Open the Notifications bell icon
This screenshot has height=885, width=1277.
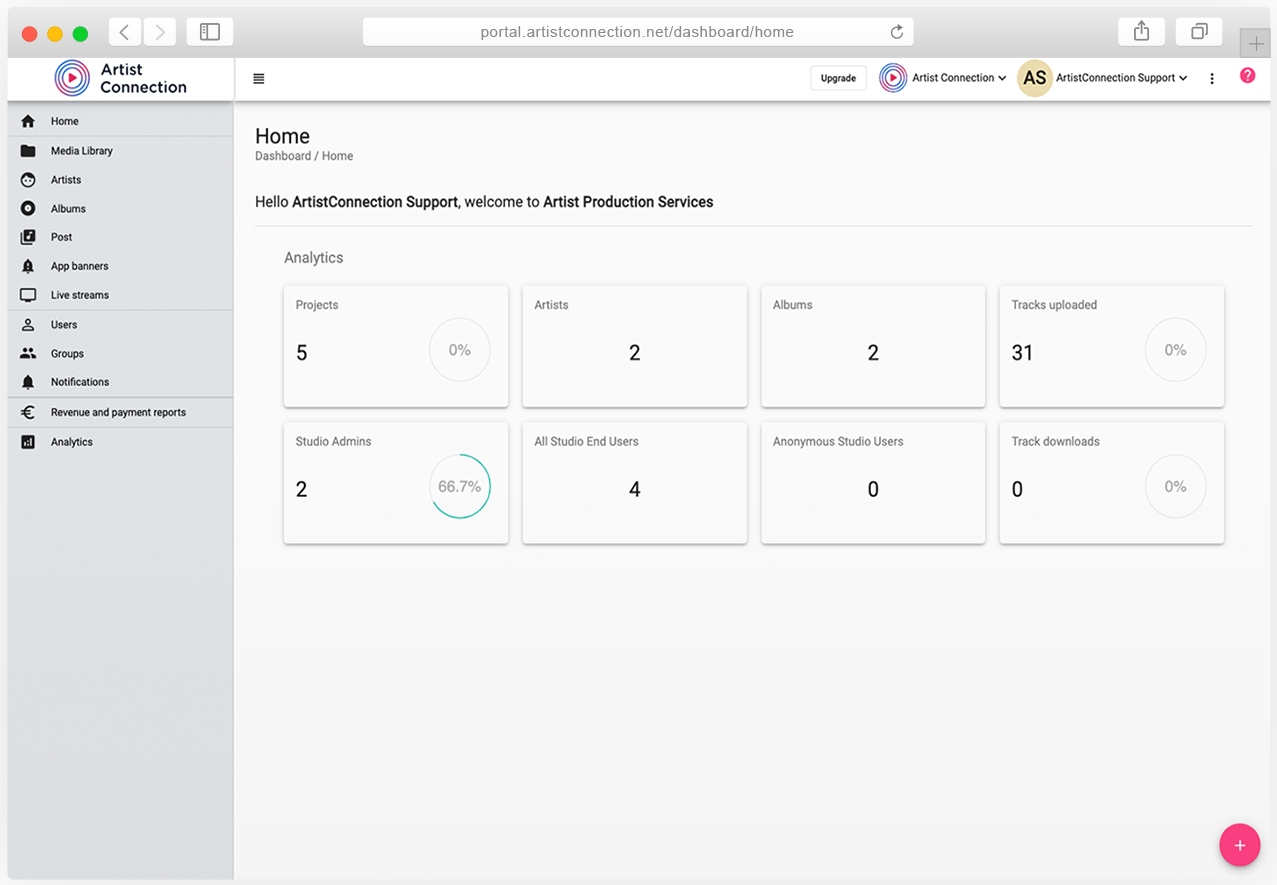click(x=28, y=382)
